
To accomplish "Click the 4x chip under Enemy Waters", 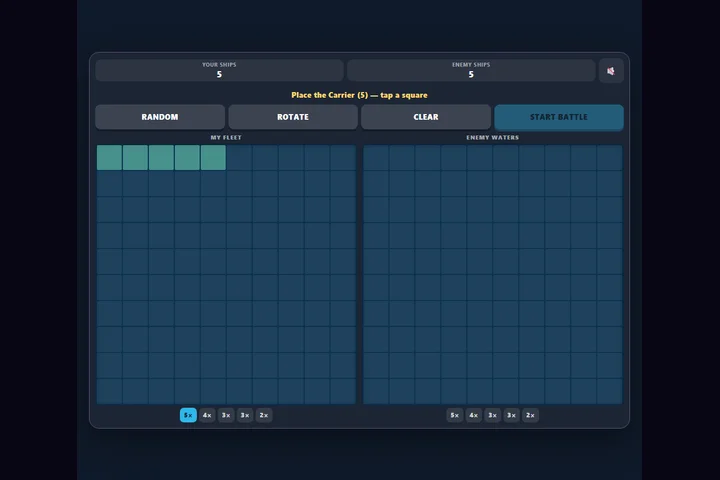I will 473,415.
